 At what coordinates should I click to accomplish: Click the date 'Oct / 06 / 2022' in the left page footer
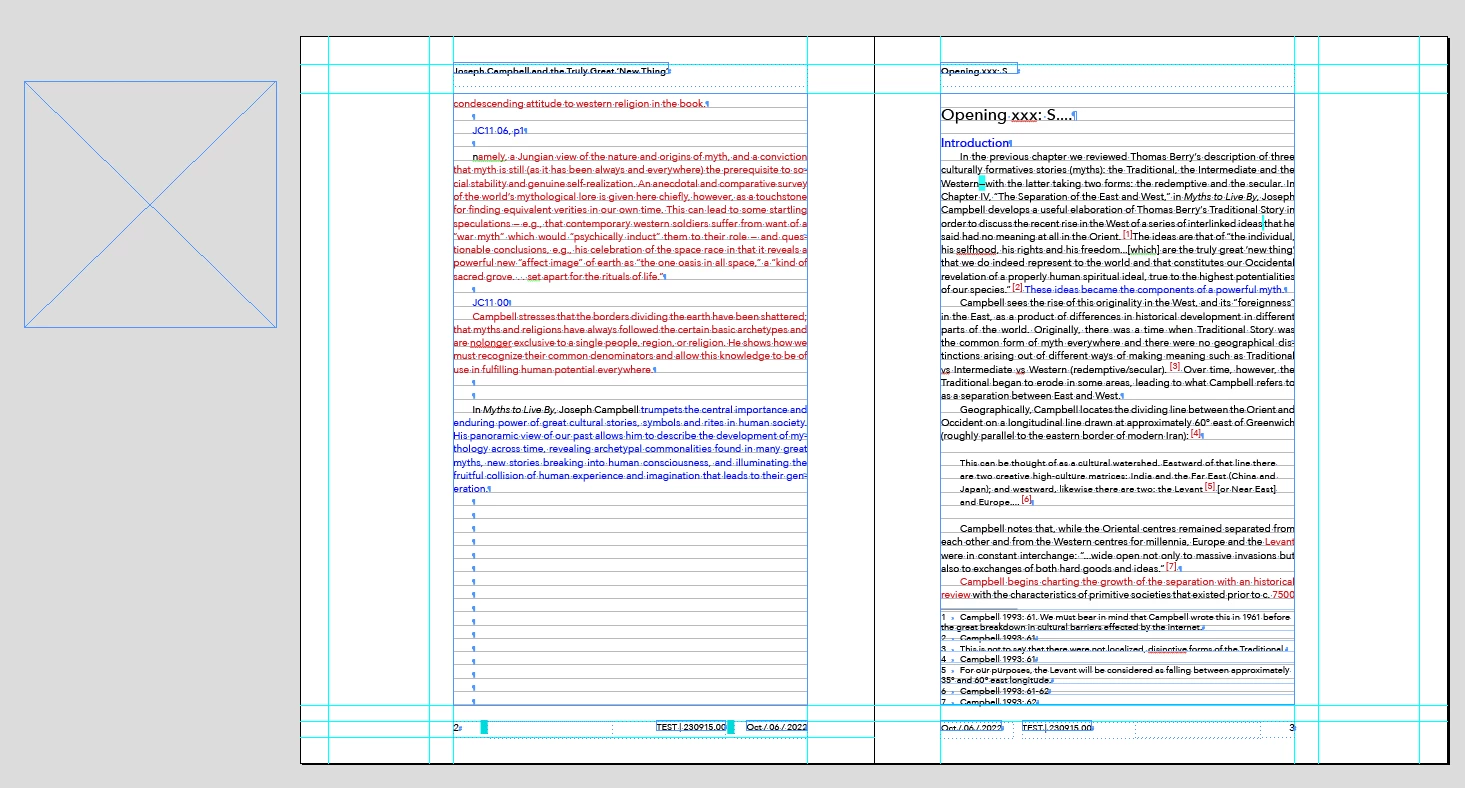[x=776, y=727]
